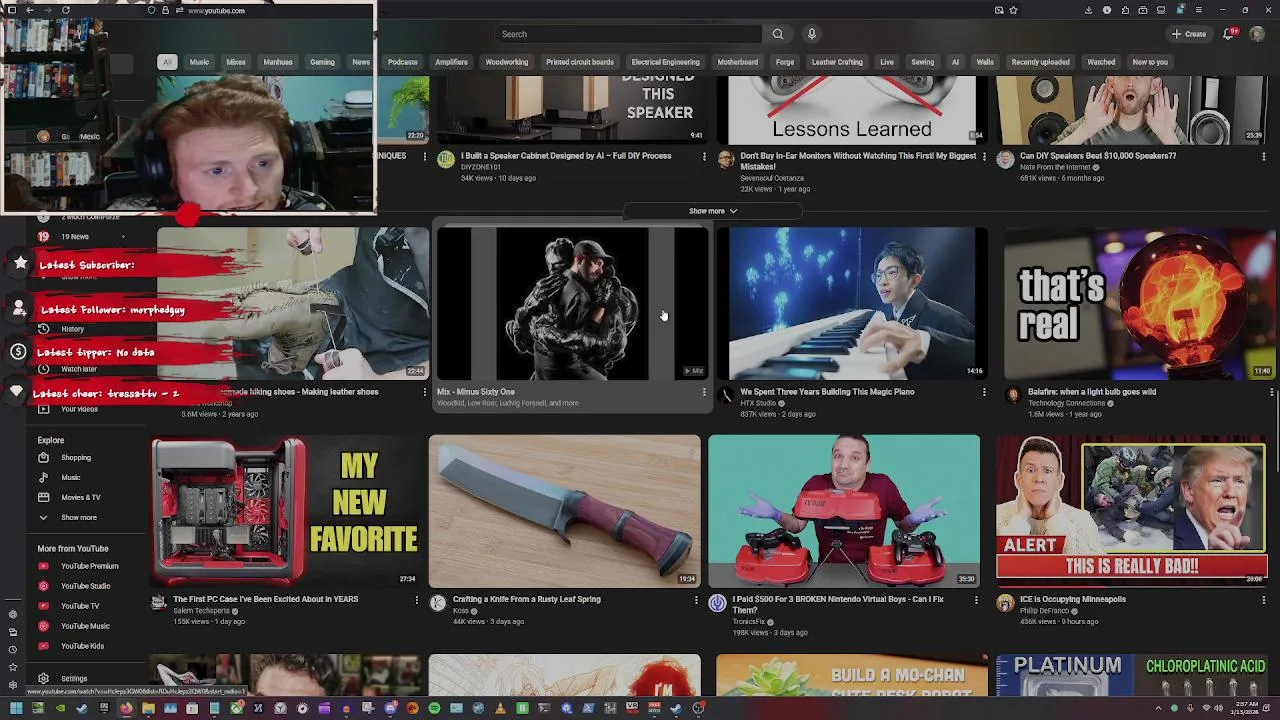Open YouTube TV from sidebar
The image size is (1280, 720).
point(80,606)
